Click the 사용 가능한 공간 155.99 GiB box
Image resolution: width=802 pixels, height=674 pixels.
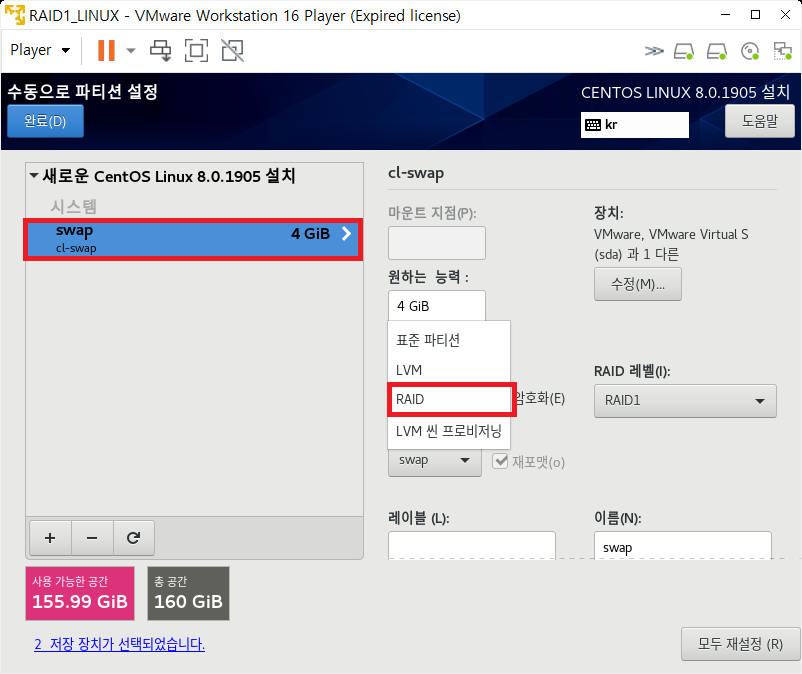point(80,593)
